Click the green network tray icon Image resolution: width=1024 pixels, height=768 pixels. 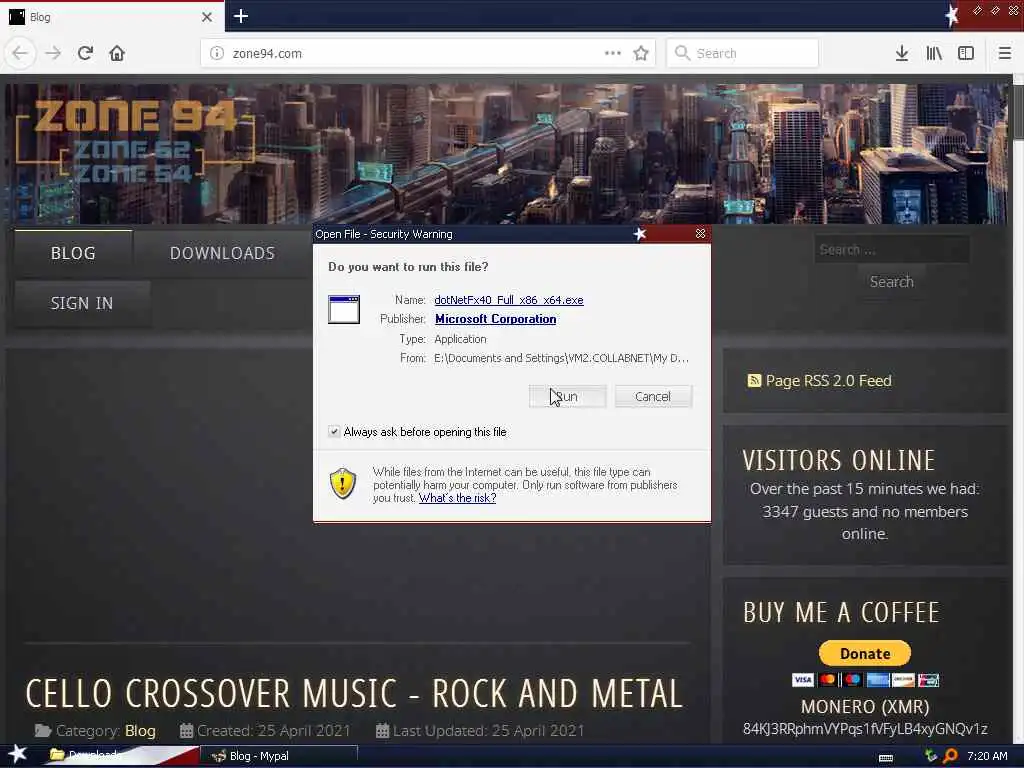(931, 756)
